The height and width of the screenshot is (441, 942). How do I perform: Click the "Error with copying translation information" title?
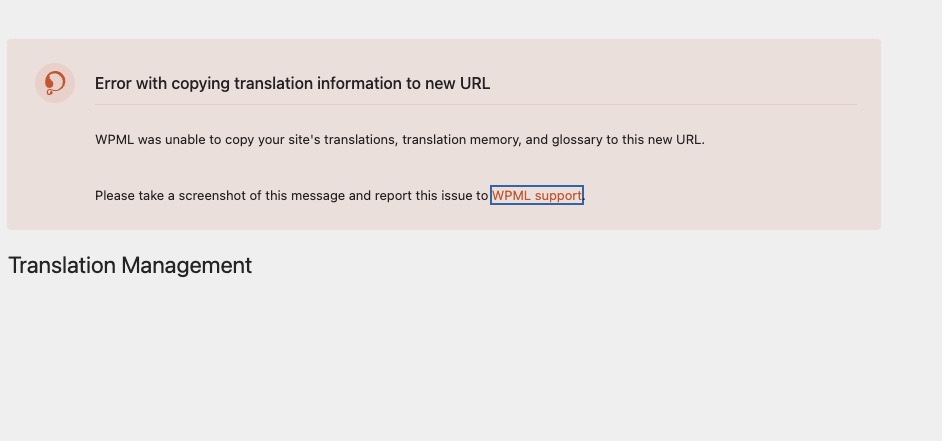click(x=292, y=84)
